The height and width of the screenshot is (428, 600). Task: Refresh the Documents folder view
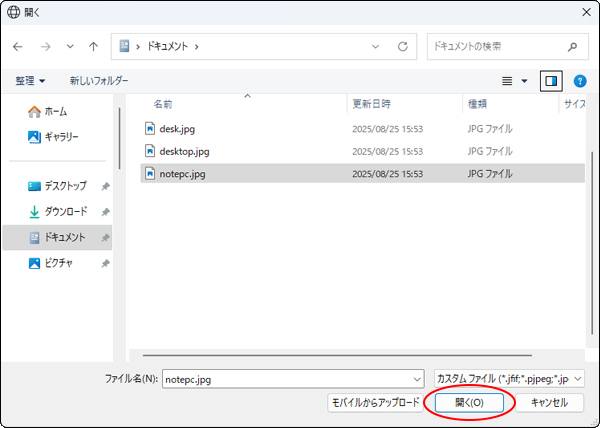(402, 46)
